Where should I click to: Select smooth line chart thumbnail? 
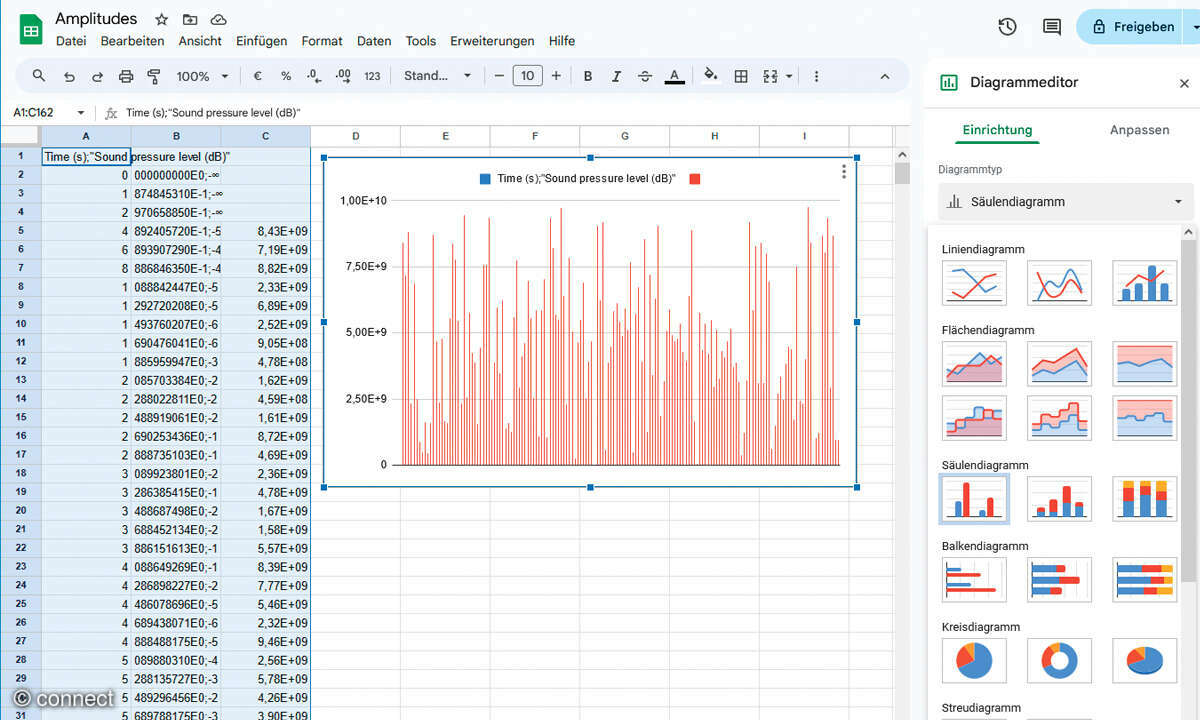[x=1060, y=283]
